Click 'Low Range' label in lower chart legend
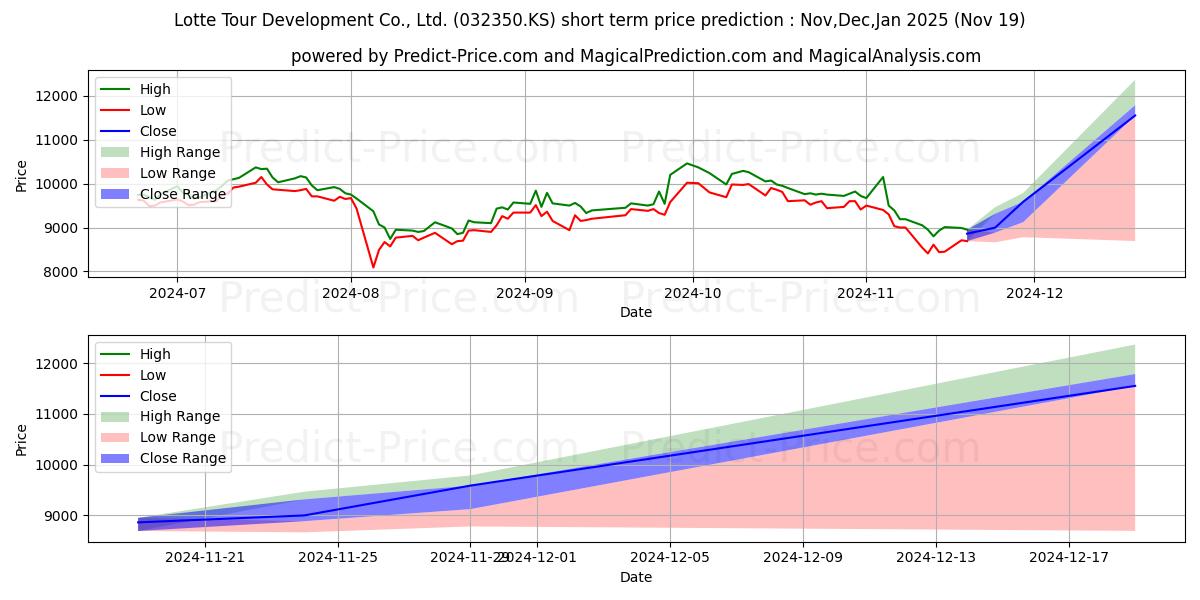 178,438
